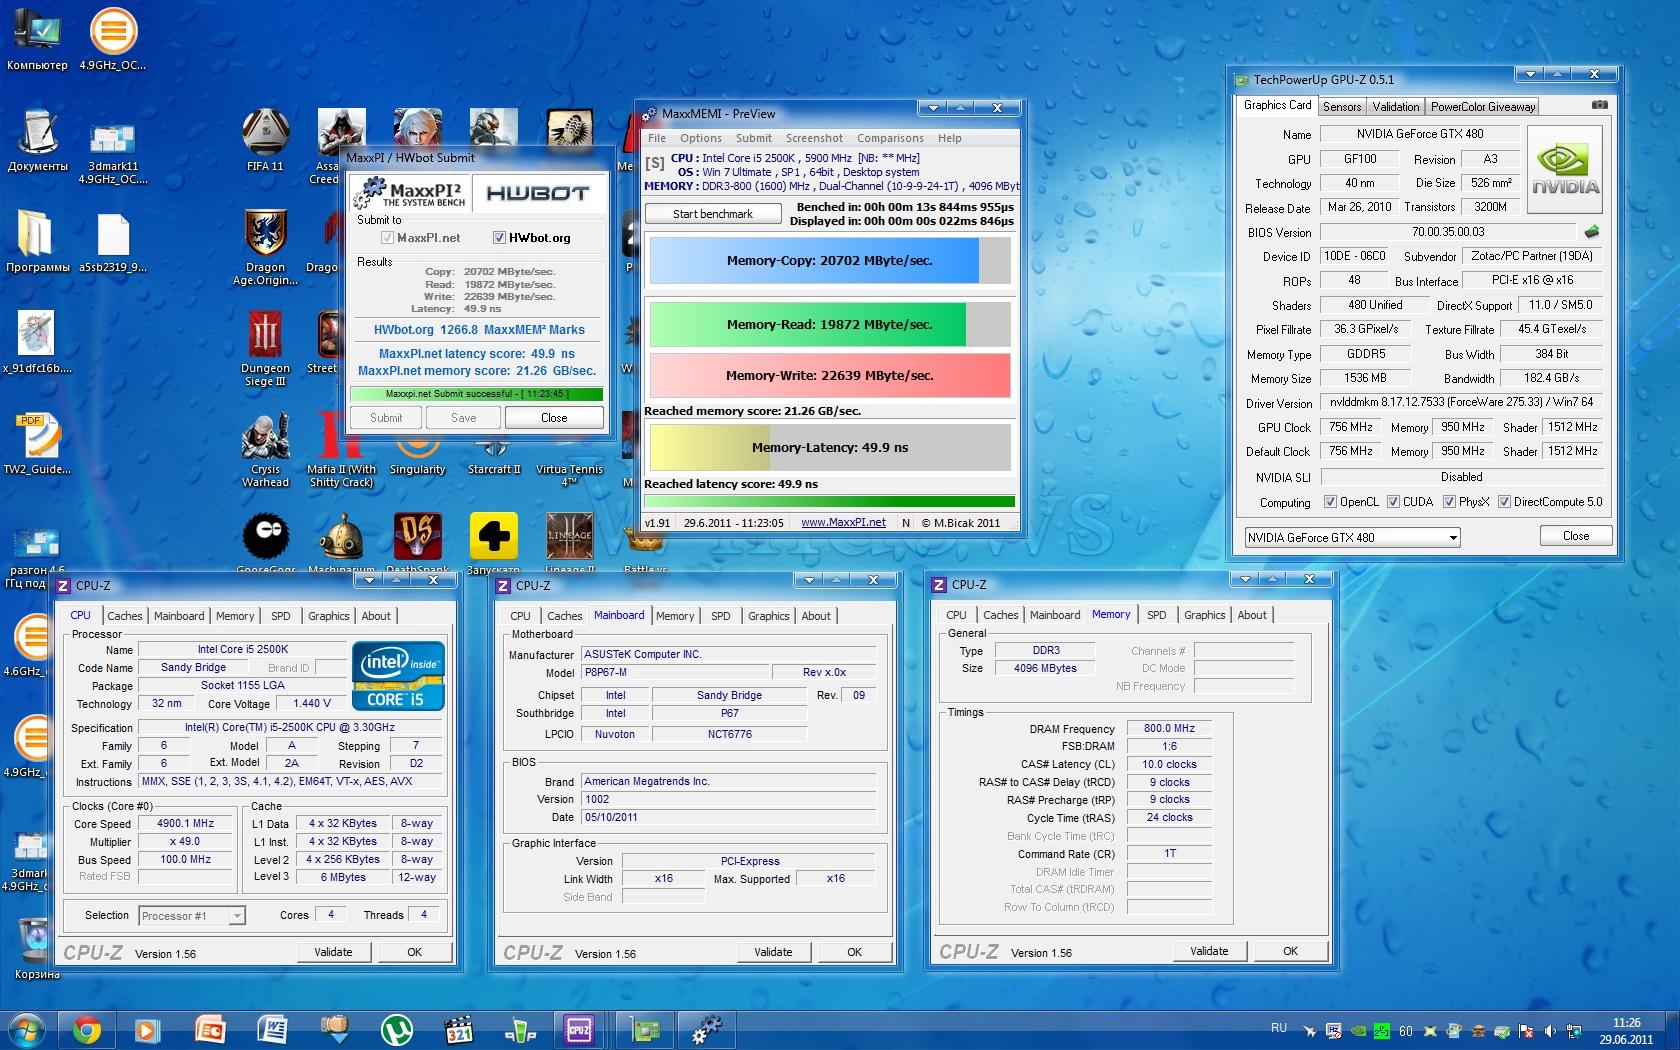Open PowerColor Giveaway tab in GPU-Z
This screenshot has height=1050, width=1680.
pyautogui.click(x=1483, y=107)
